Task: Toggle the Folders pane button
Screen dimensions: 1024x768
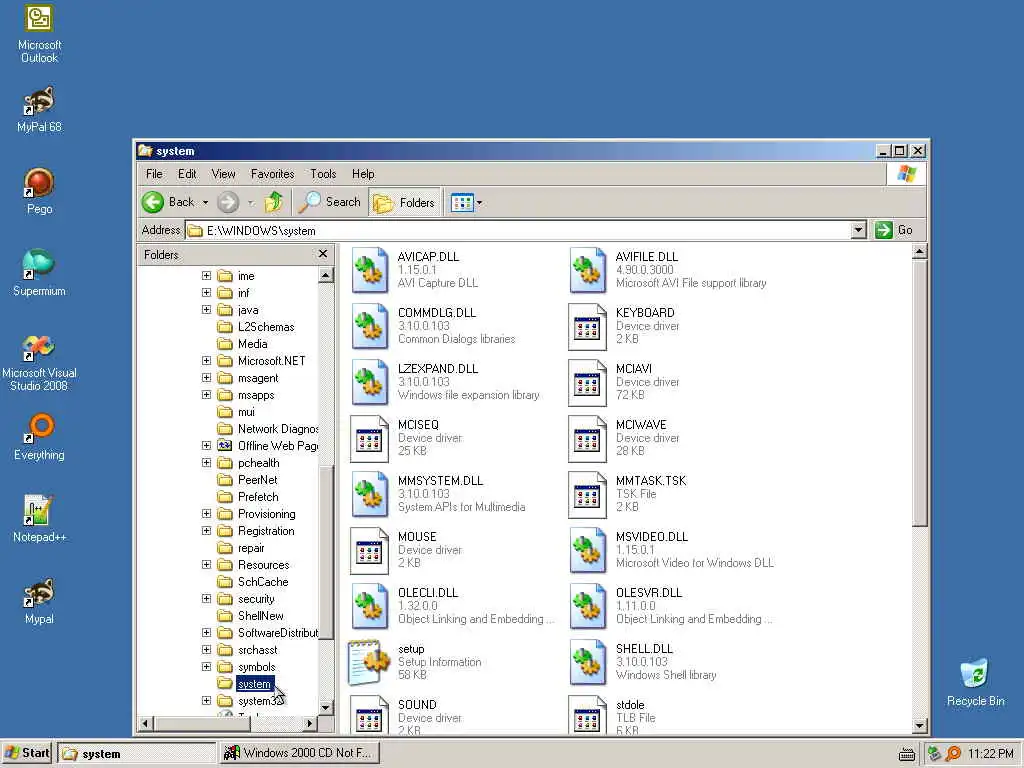Action: (x=405, y=202)
